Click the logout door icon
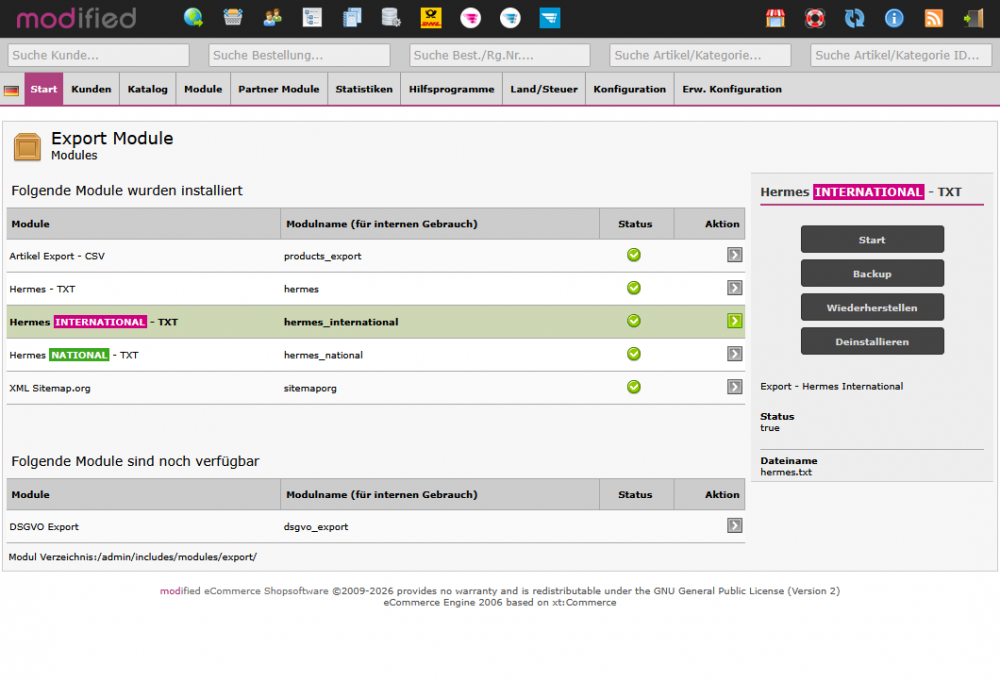 coord(973,18)
